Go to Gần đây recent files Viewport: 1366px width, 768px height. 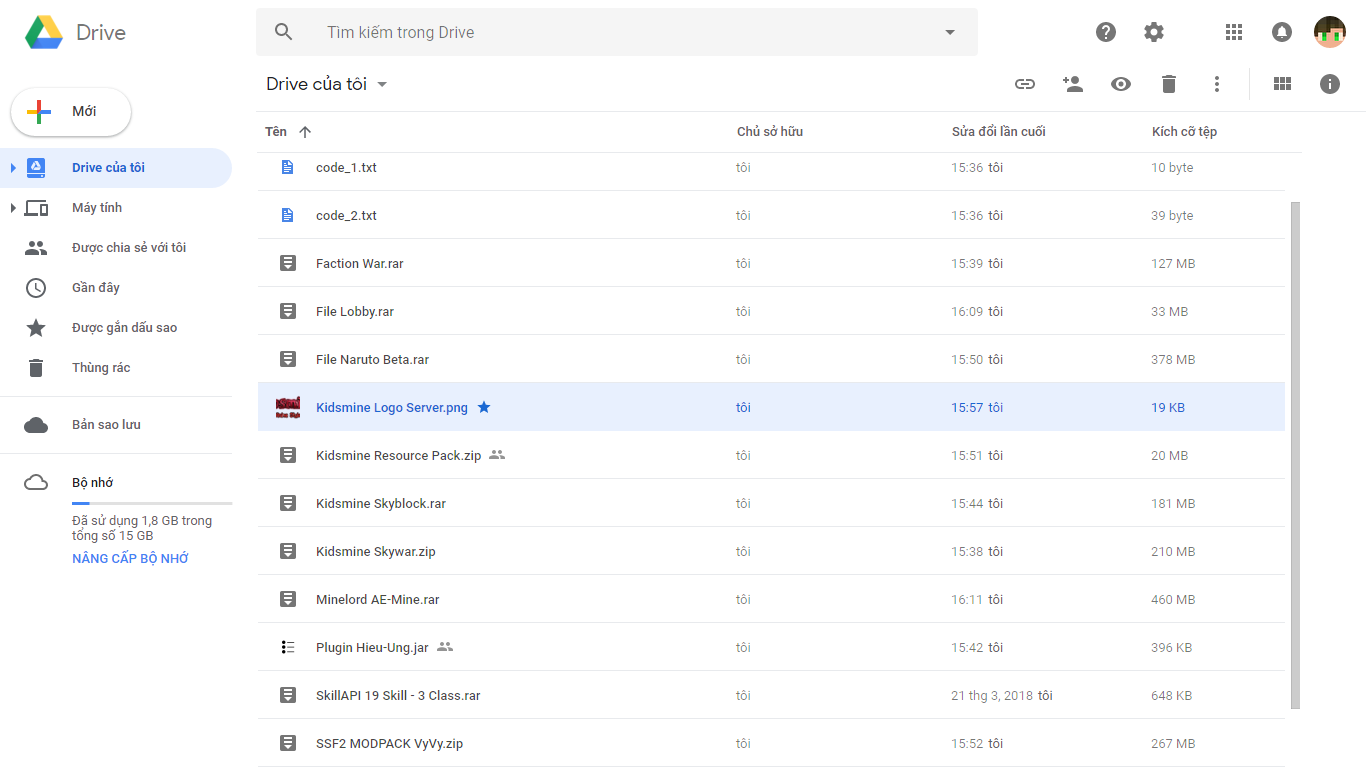point(116,288)
